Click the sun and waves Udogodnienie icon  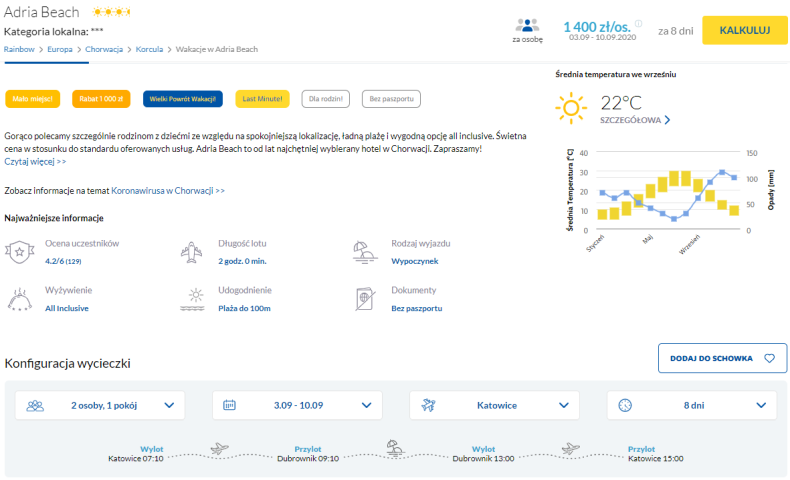[192, 300]
